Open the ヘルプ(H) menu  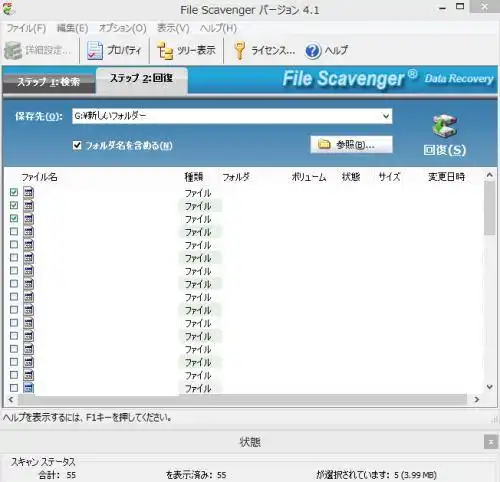click(218, 28)
